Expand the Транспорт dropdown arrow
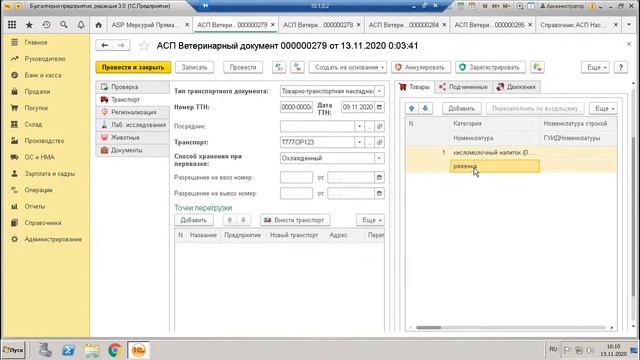Viewport: 640px width, 360px height. pos(359,142)
